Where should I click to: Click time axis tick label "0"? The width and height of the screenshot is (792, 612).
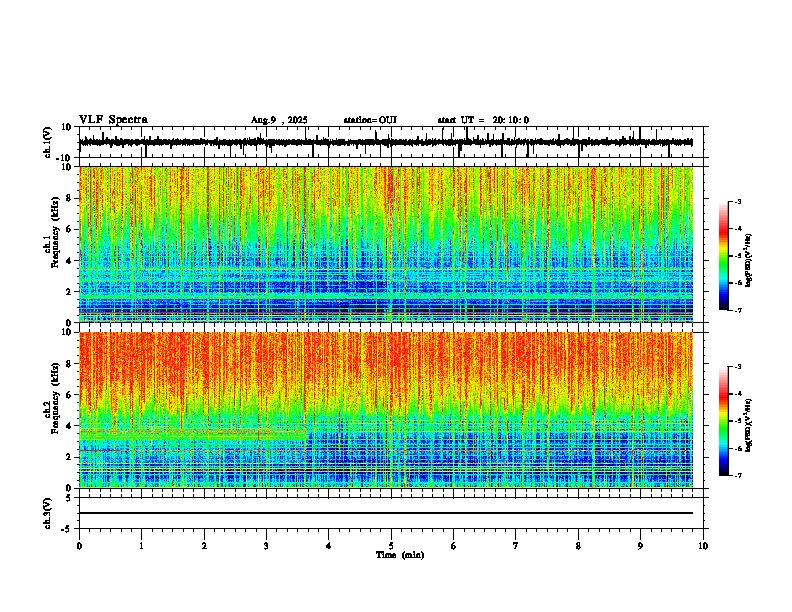(79, 546)
